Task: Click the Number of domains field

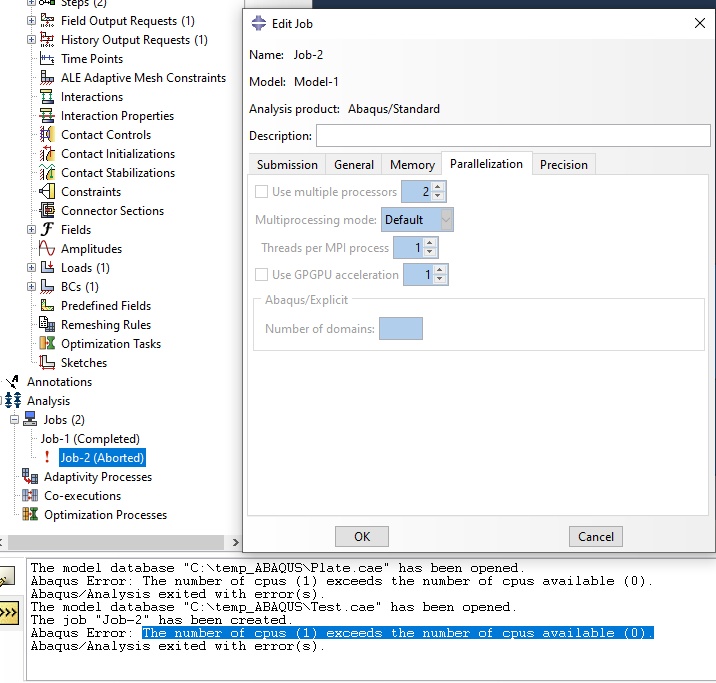Action: pyautogui.click(x=401, y=329)
